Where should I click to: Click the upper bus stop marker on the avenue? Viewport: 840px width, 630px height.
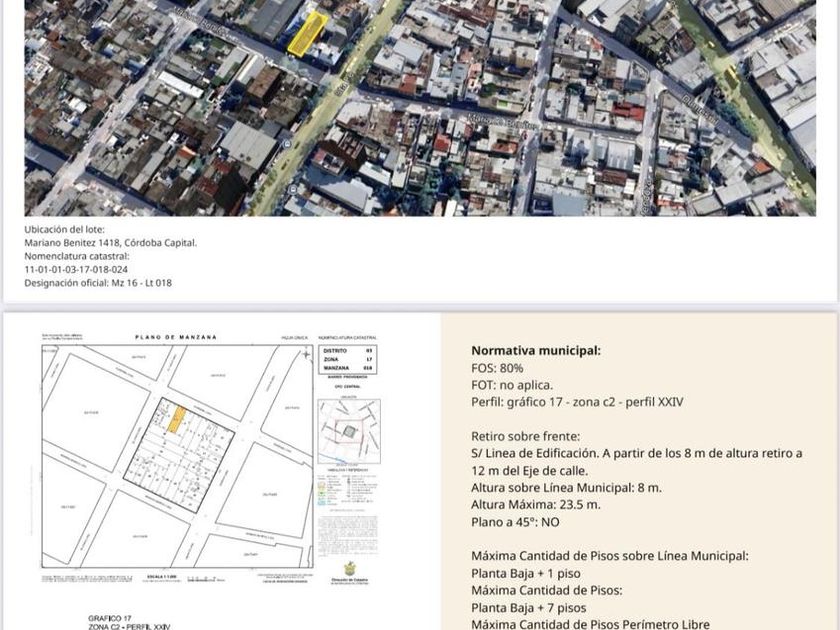[x=287, y=144]
